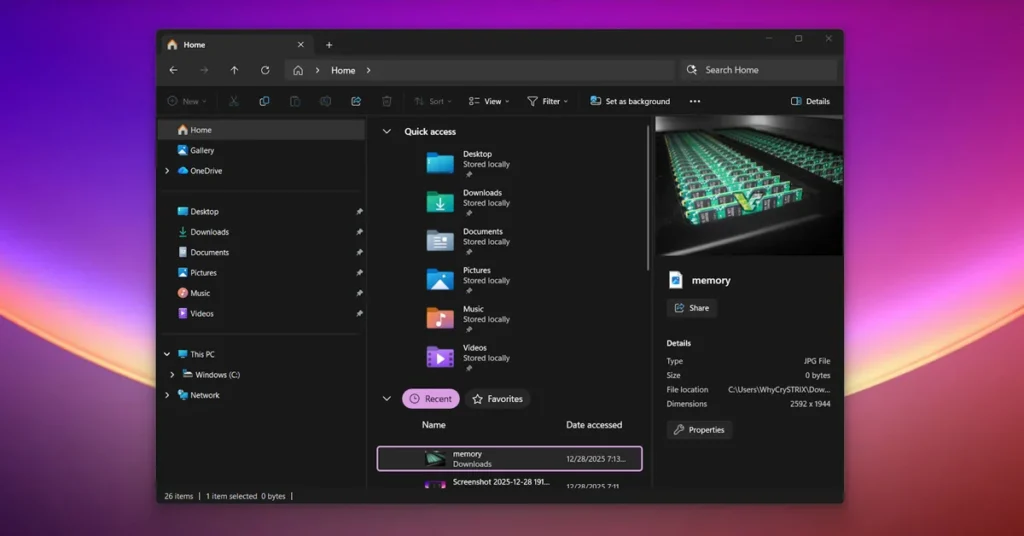Open the Pictures folder in Quick access
Image resolution: width=1024 pixels, height=536 pixels.
(468, 279)
